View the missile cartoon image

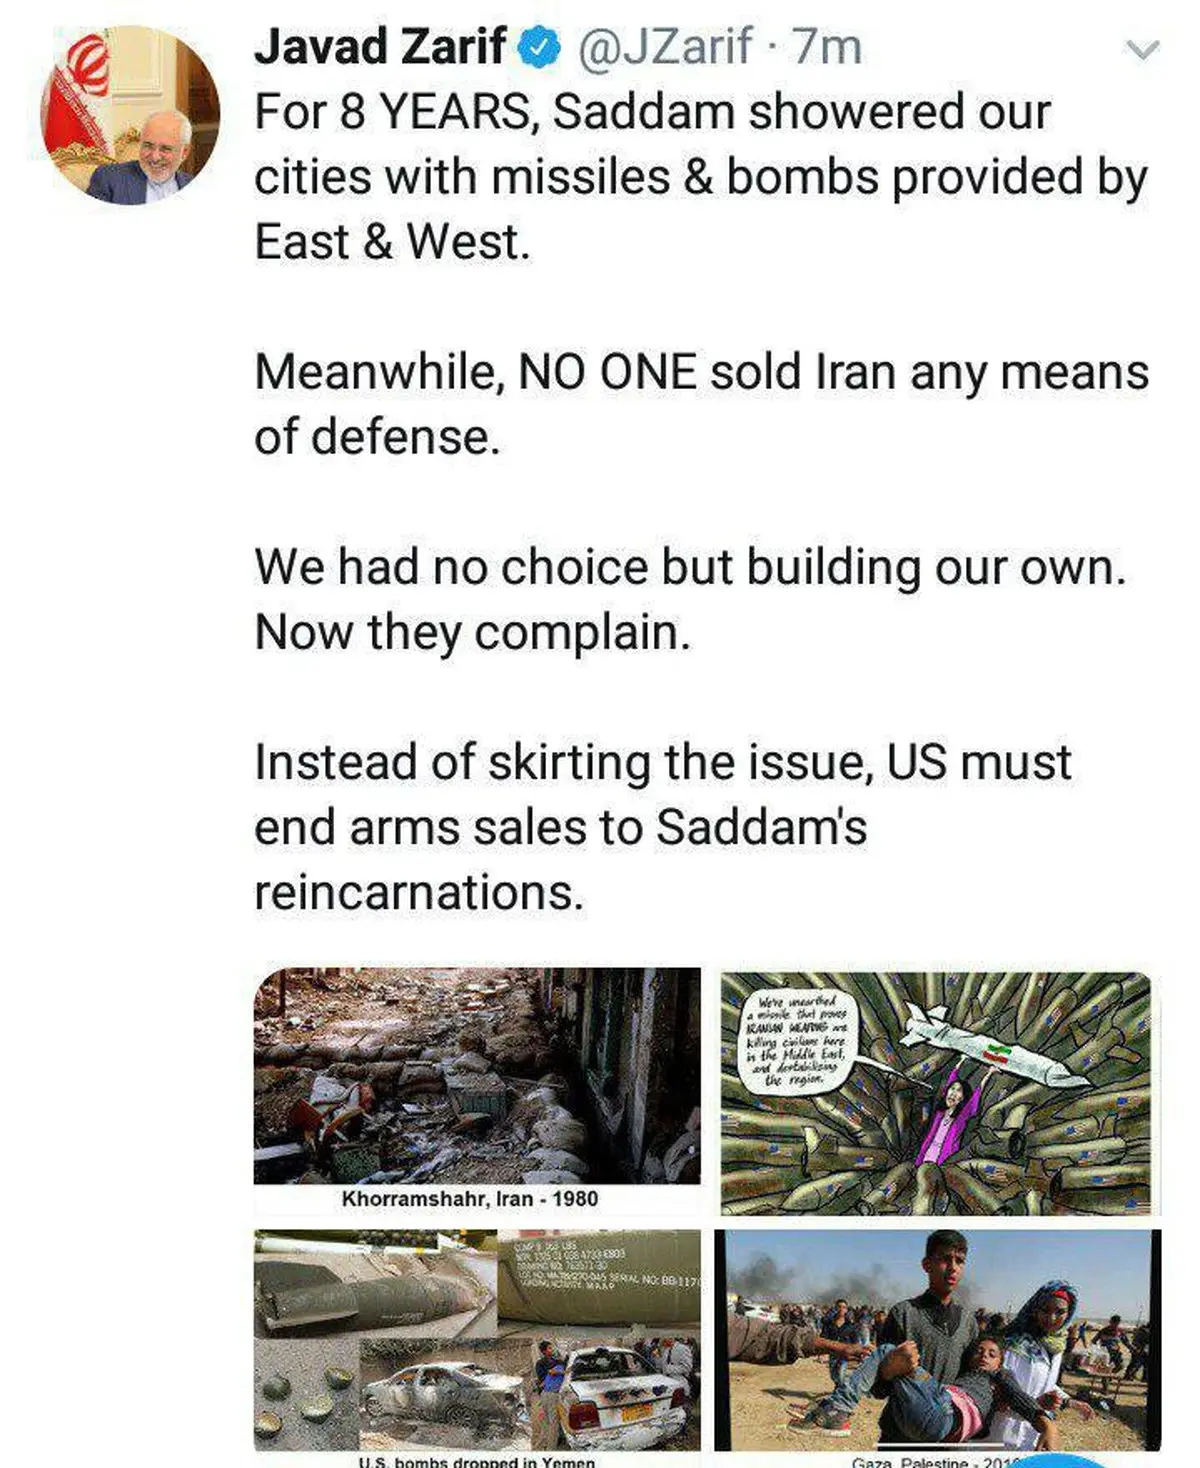[x=935, y=1092]
